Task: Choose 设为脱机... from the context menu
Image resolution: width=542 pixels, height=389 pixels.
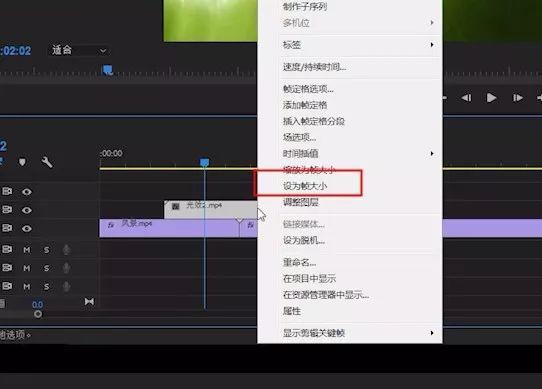Action: pos(303,240)
